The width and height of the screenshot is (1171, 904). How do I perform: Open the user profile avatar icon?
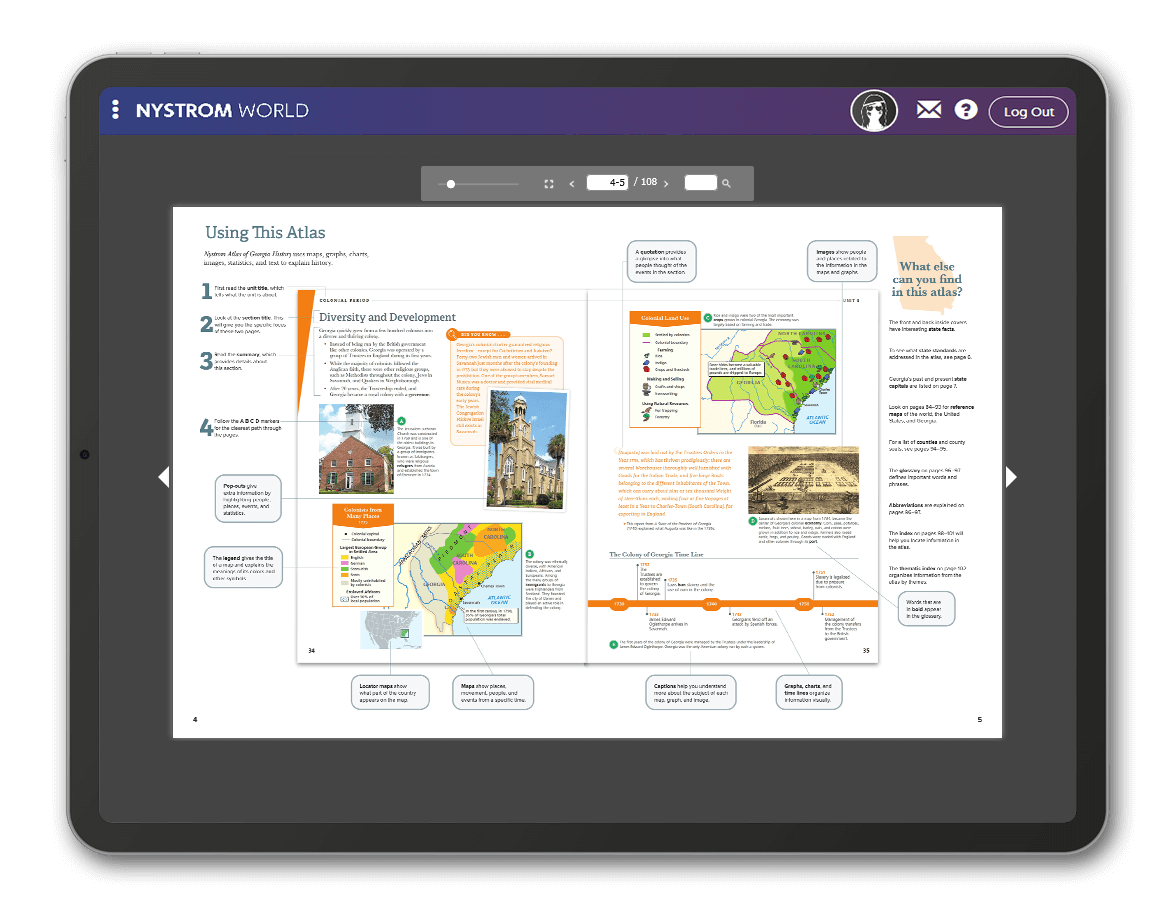874,110
